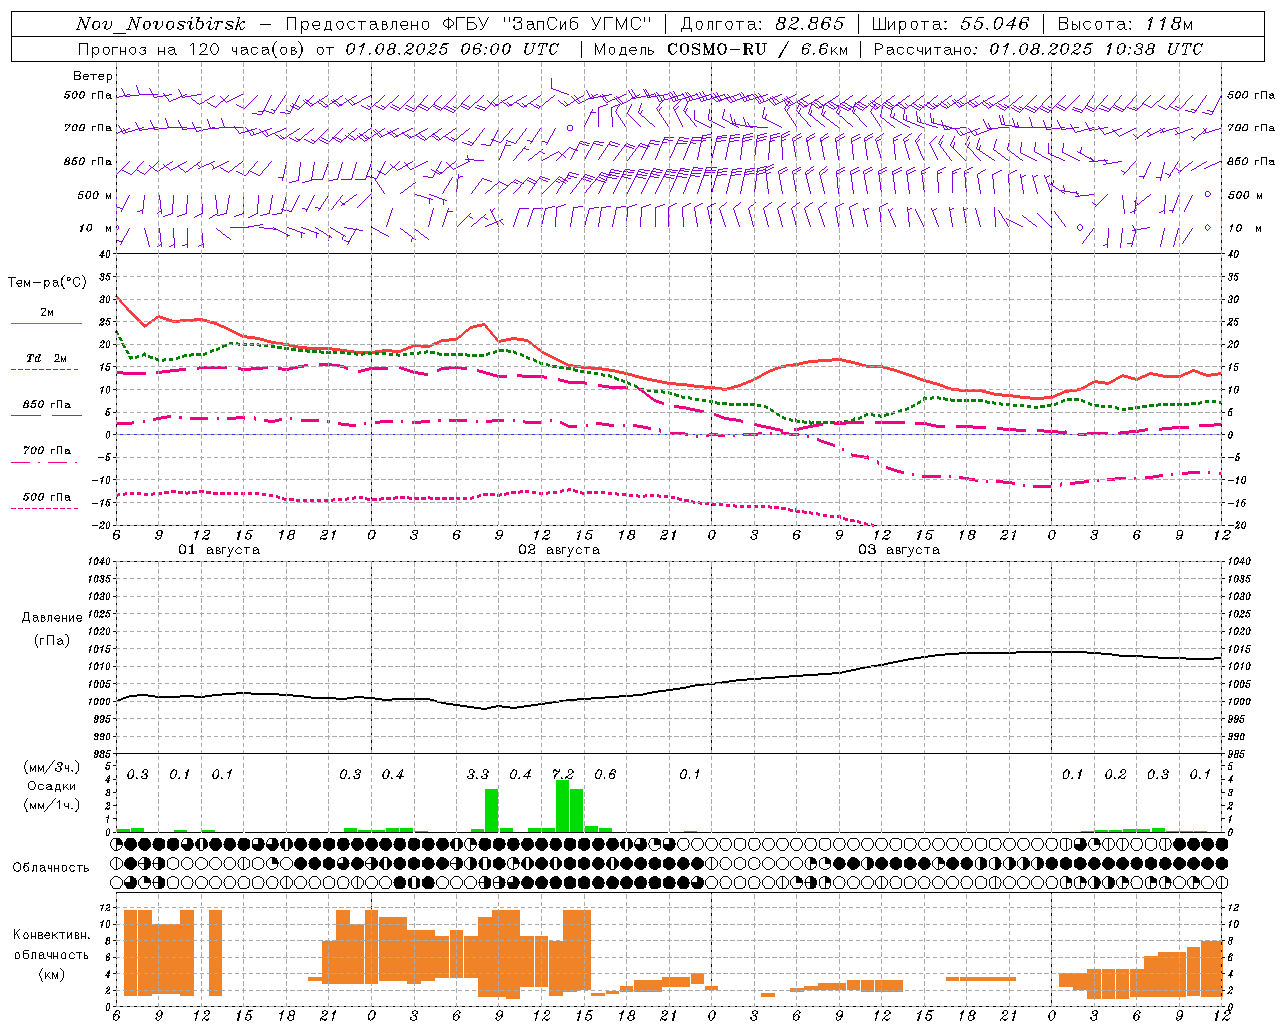
Task: Select the Облачность cloudiness label
Action: [51, 867]
